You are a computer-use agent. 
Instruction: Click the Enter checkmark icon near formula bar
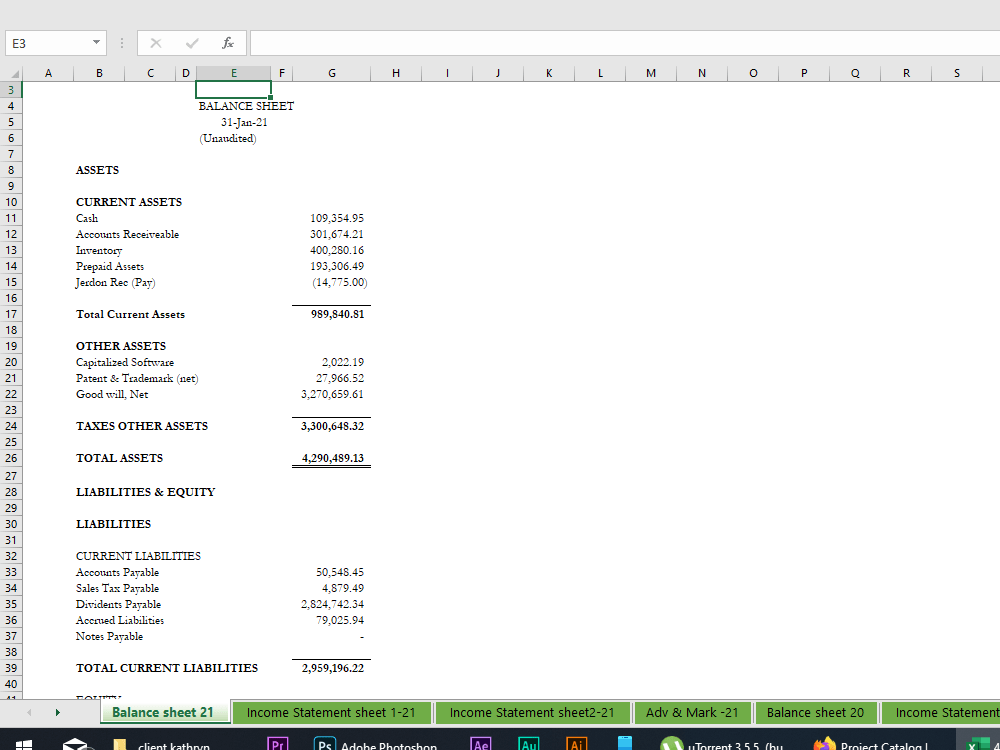coord(191,43)
